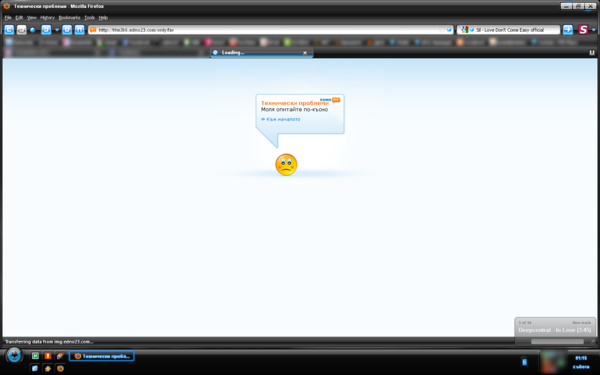Click the progress bar in track notification popup

click(x=558, y=341)
